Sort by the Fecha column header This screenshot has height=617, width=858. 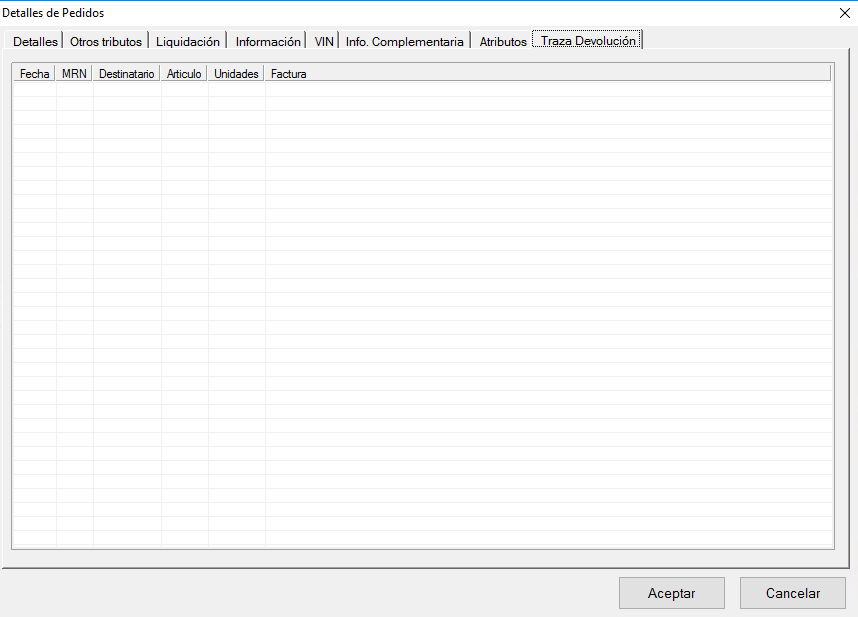pyautogui.click(x=34, y=74)
